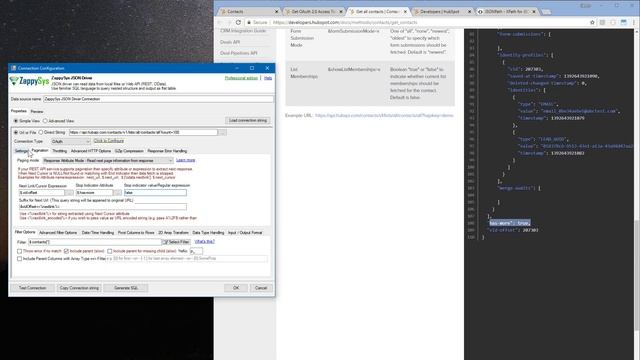Bookmark page with Chrome star icon
Viewport: 640px width, 360px height.
tap(592, 22)
